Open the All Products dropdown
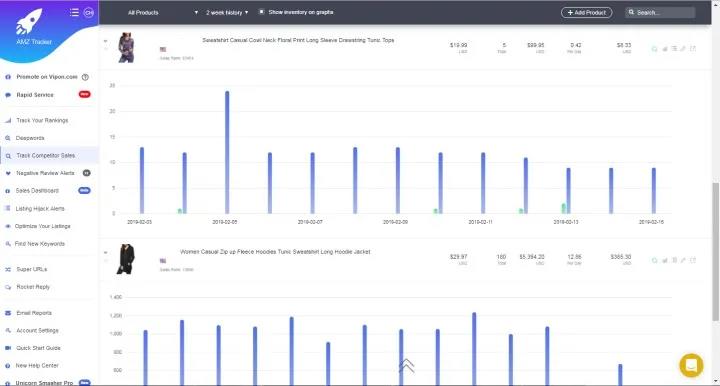This screenshot has height=386, width=720. point(163,12)
